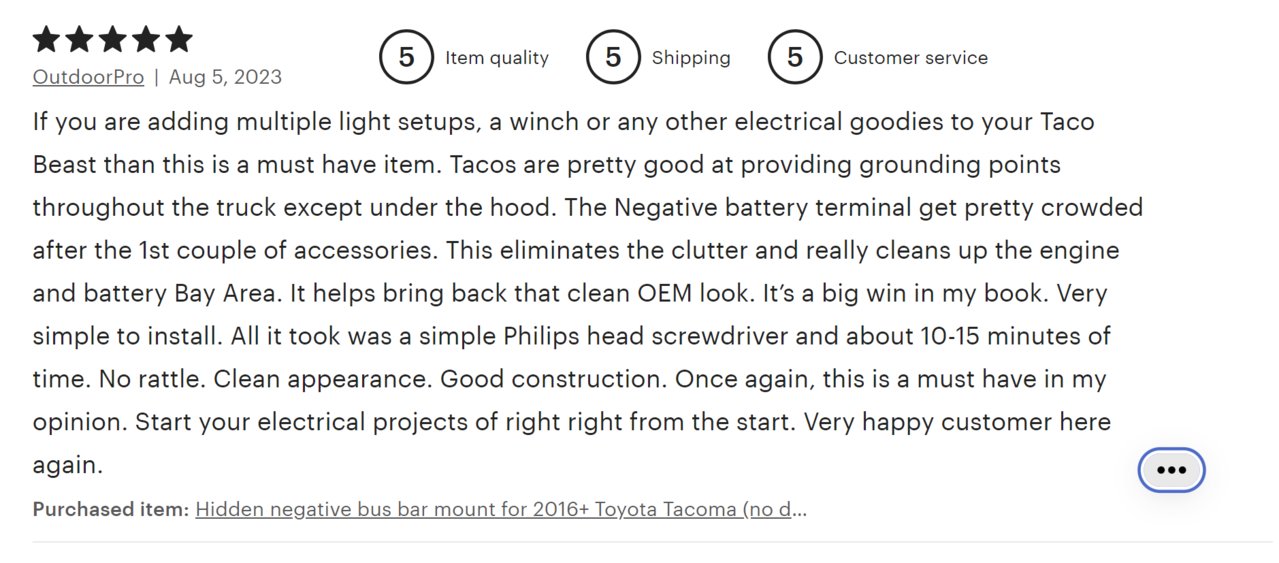Click the Shipping label
Screen dimensions: 1279x563
691,58
